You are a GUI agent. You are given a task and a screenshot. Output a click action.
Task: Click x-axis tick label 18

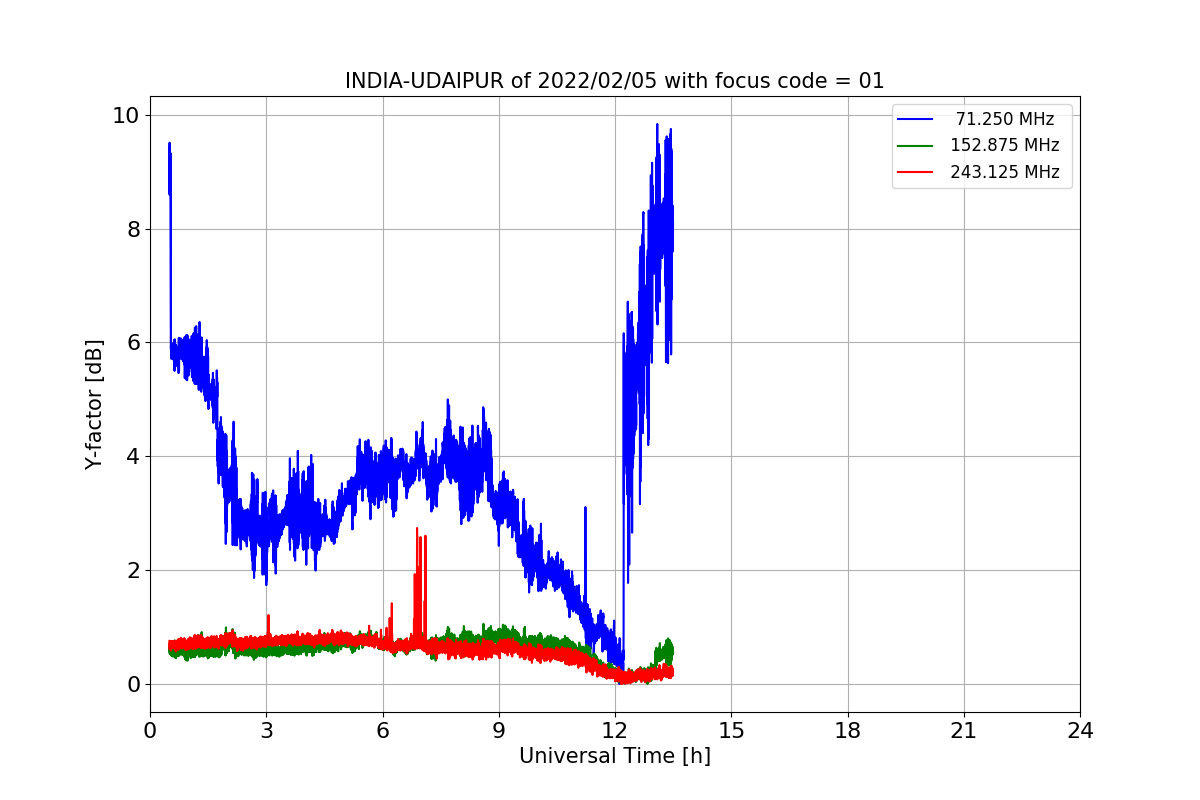847,731
